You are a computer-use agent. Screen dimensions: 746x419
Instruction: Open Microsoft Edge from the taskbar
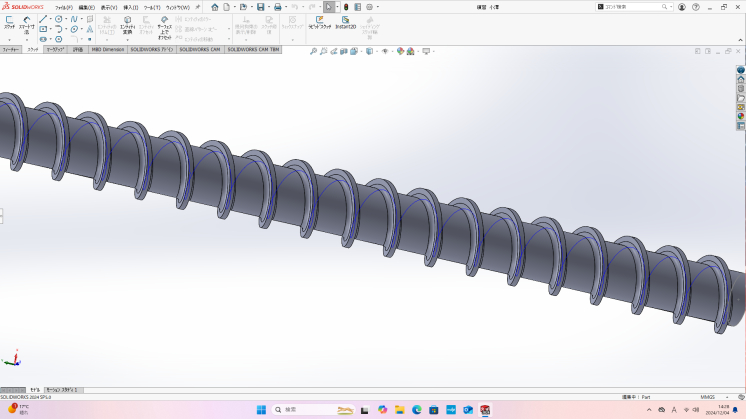tap(417, 409)
